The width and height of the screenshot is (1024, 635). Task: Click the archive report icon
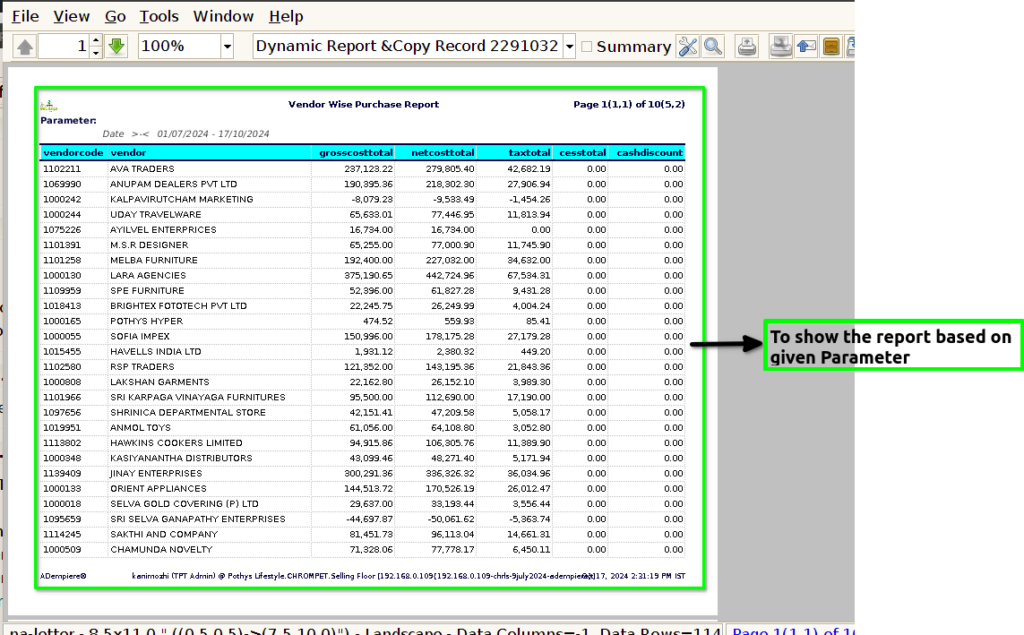(831, 46)
